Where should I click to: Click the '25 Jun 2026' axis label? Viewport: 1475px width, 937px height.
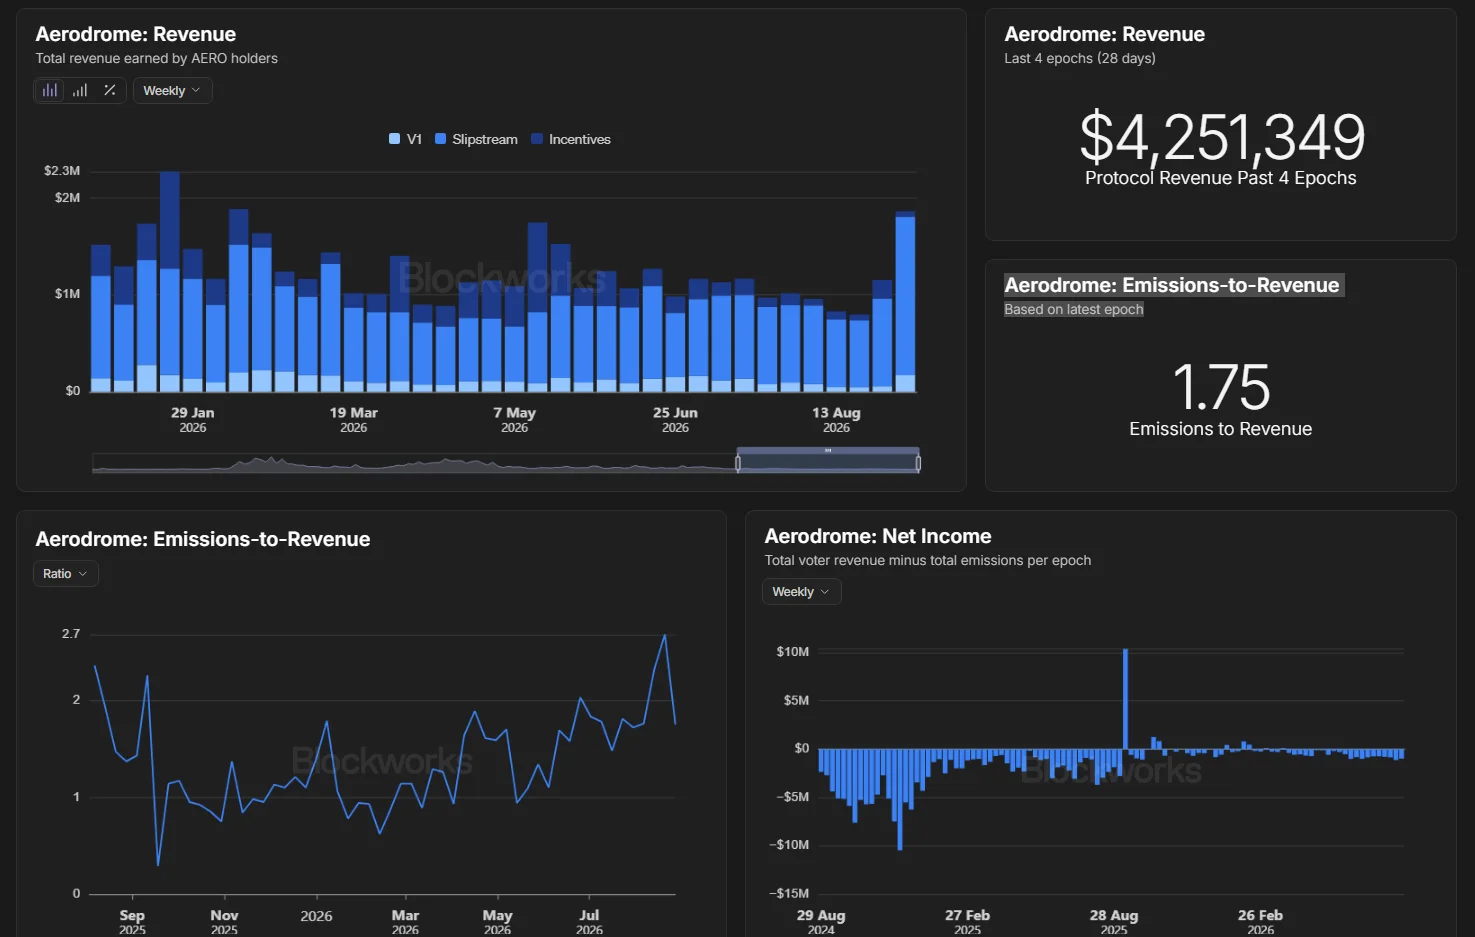pyautogui.click(x=676, y=419)
